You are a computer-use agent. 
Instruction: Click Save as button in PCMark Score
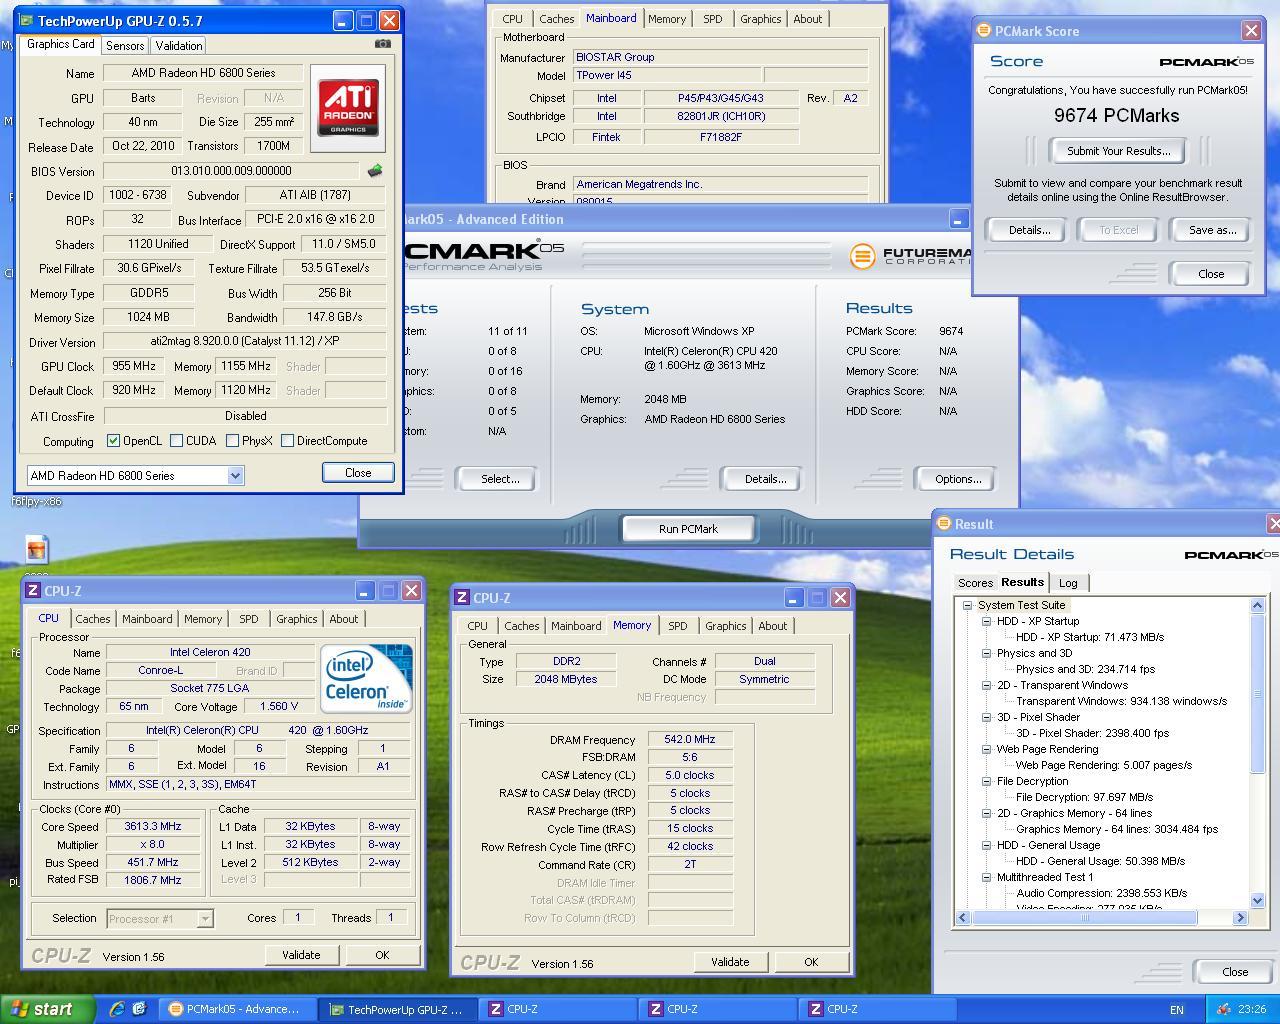tap(1212, 230)
